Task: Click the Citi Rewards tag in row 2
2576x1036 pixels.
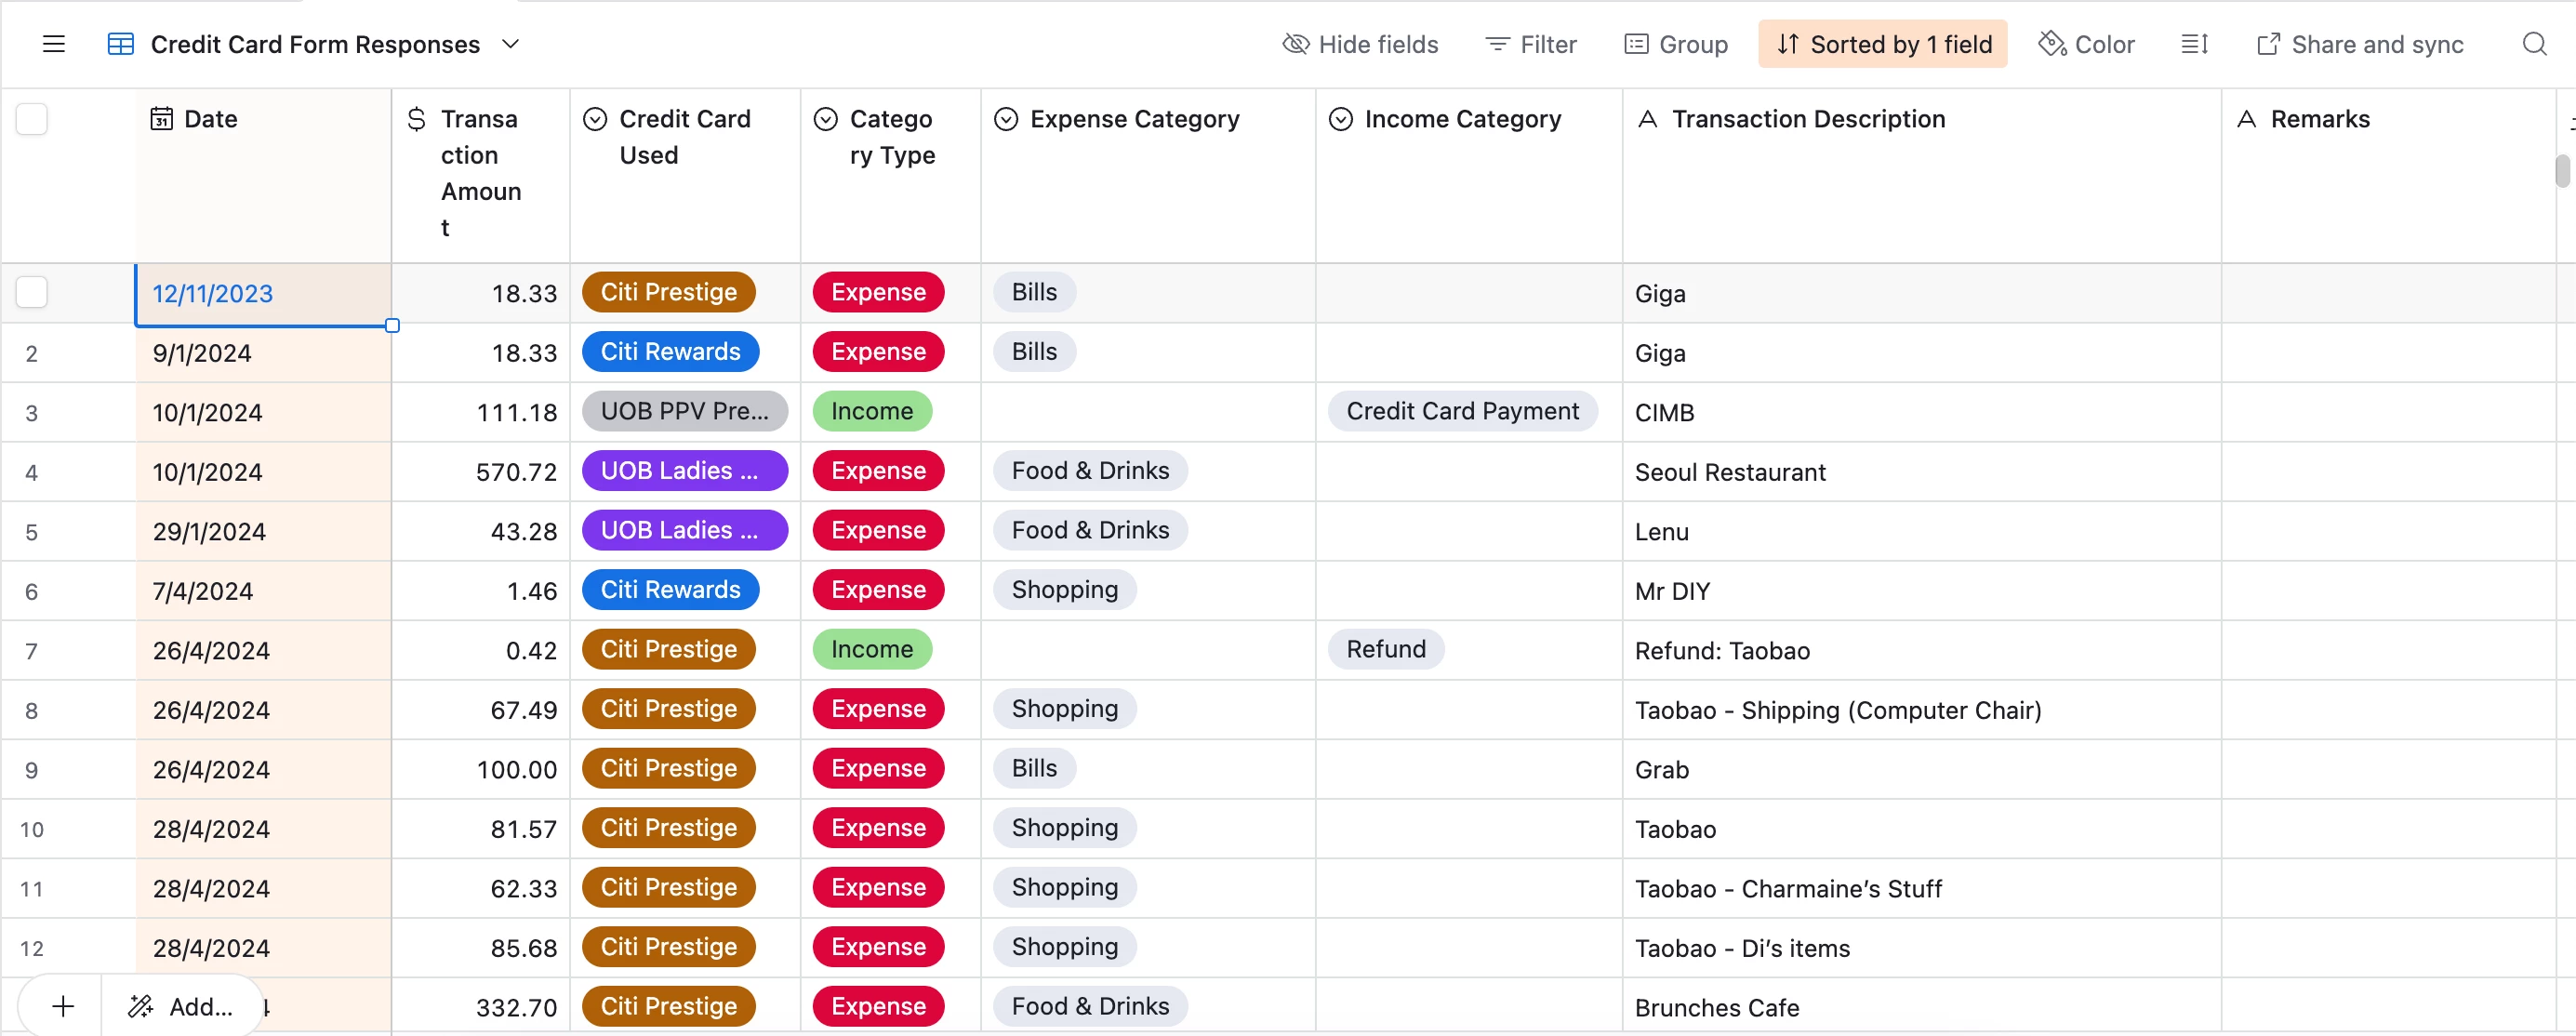Action: [670, 351]
